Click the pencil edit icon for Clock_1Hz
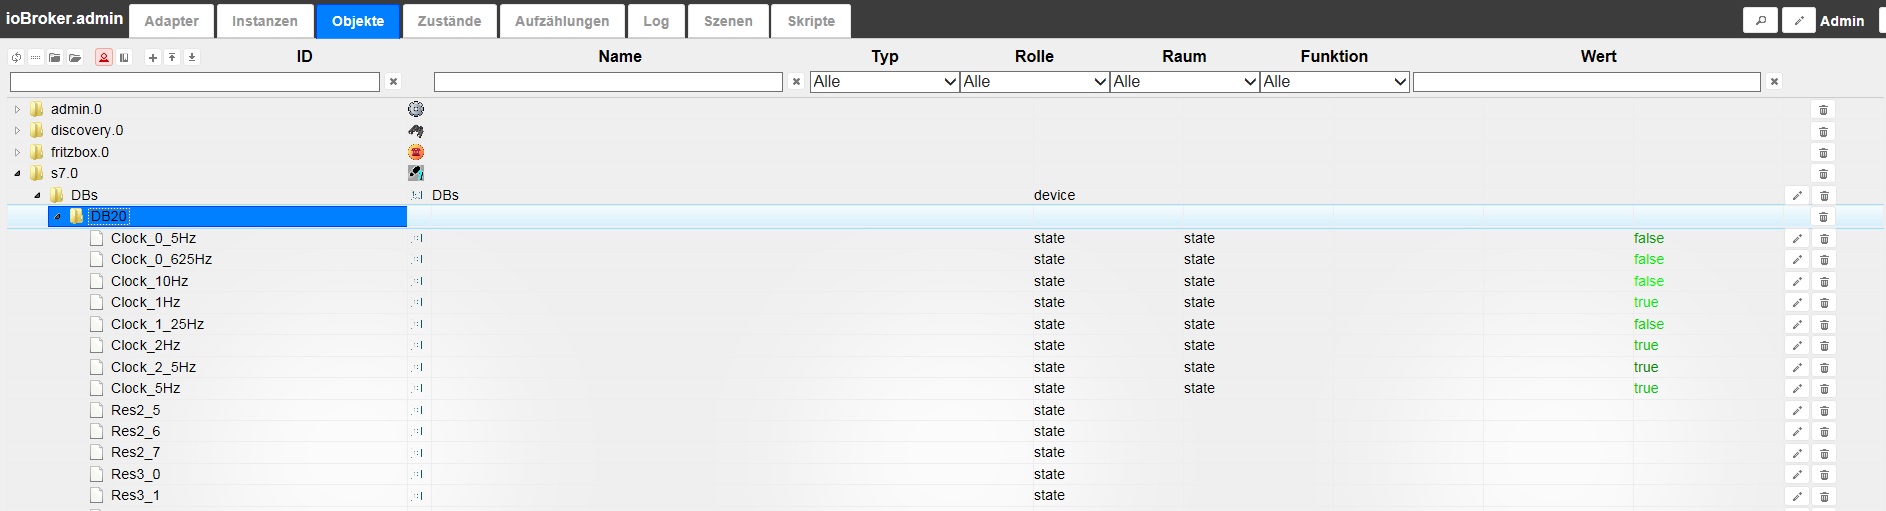The image size is (1886, 511). pyautogui.click(x=1797, y=303)
